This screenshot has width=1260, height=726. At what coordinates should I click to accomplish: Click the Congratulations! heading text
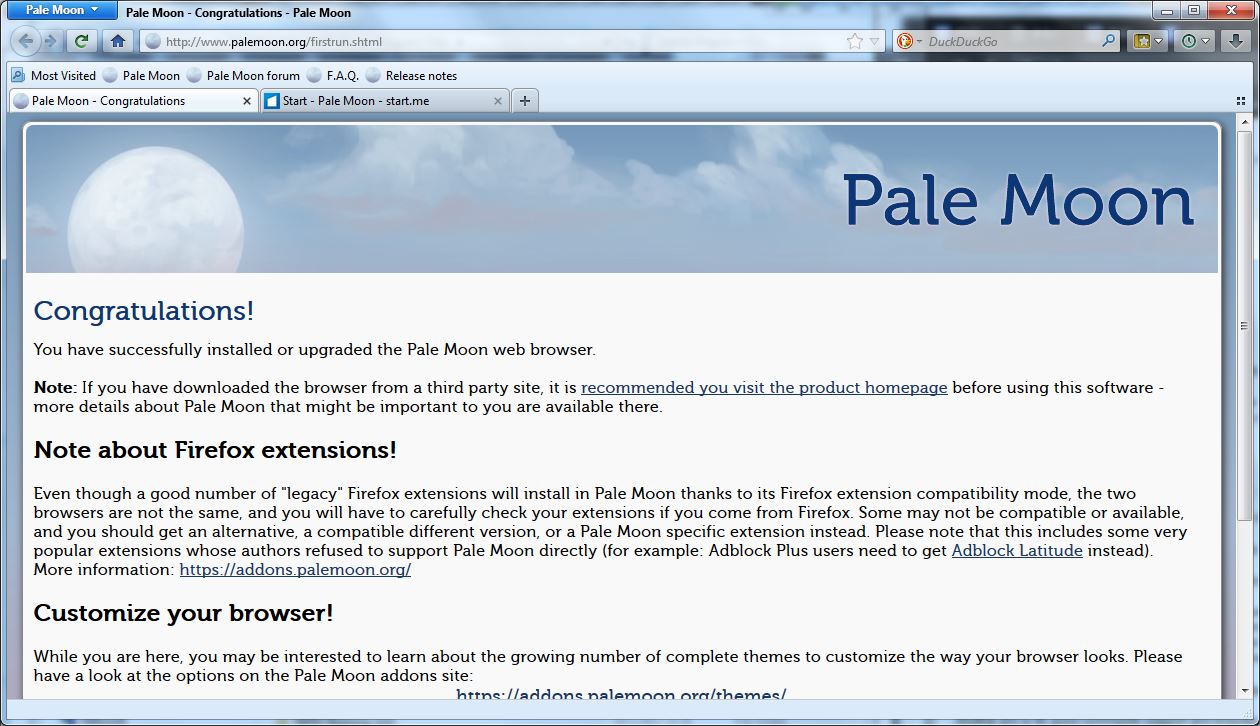[144, 310]
